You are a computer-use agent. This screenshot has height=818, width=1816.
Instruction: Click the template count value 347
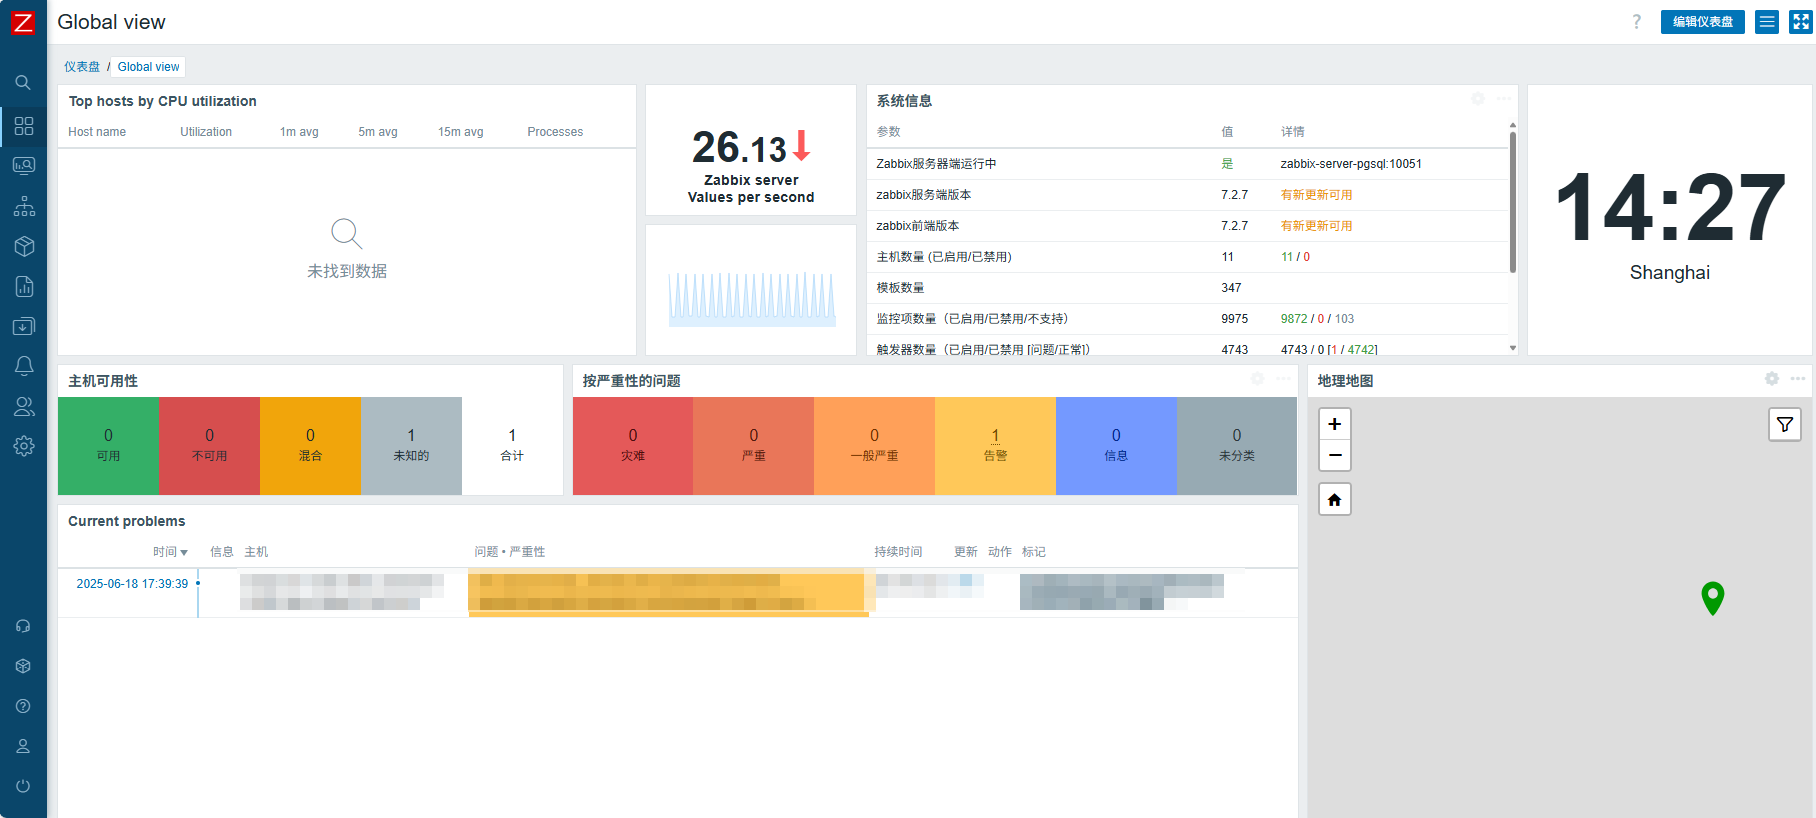(1231, 288)
